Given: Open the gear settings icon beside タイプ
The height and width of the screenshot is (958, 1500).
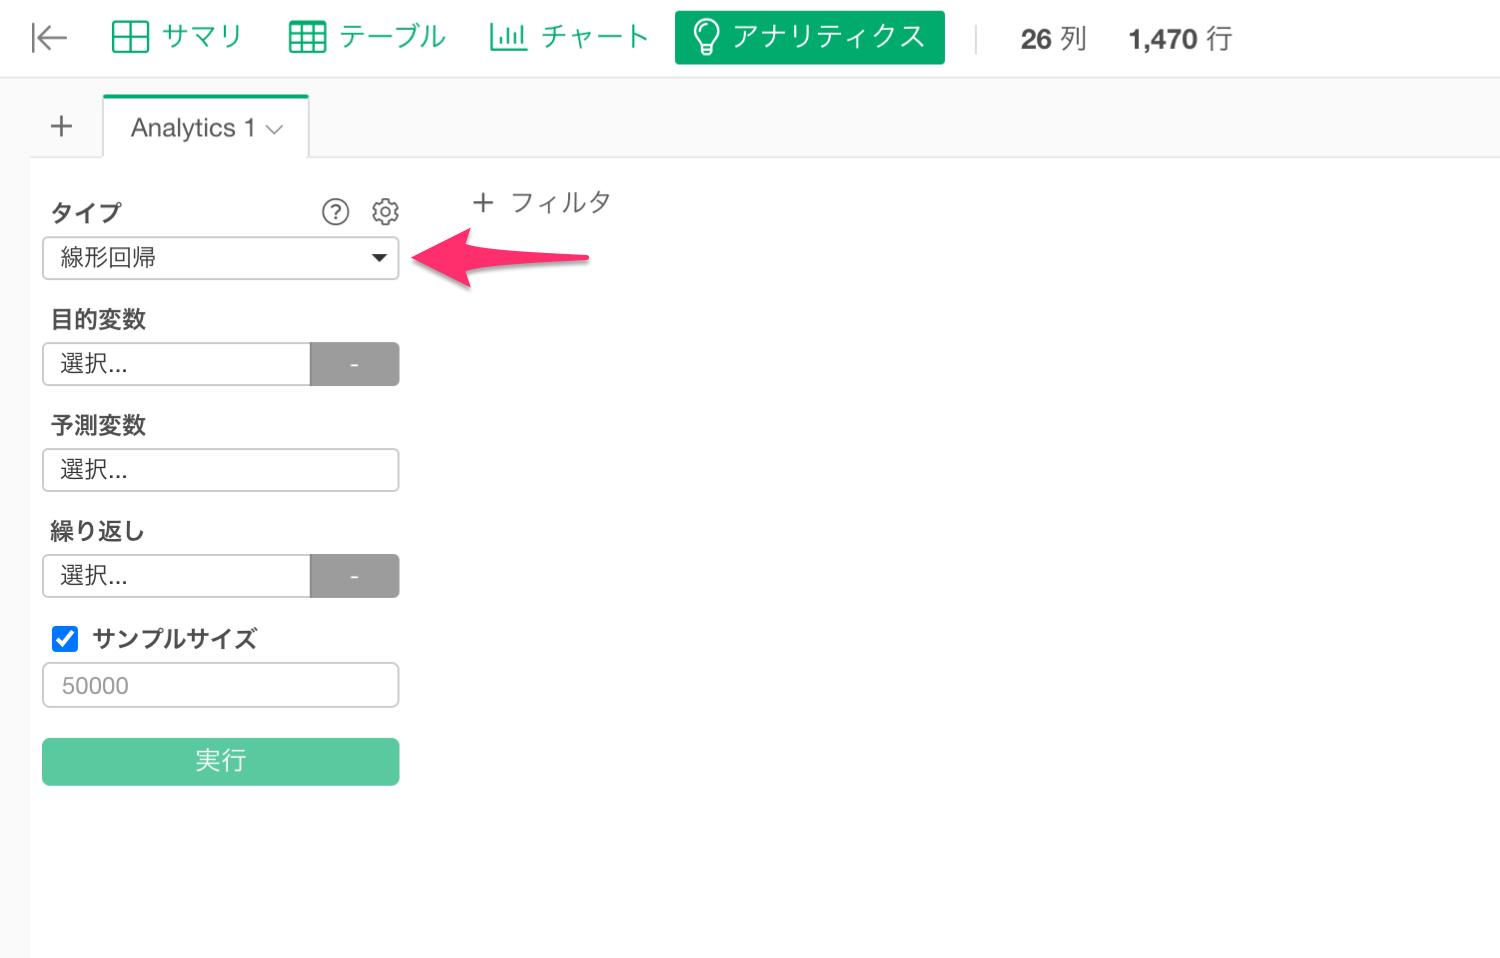Looking at the screenshot, I should (385, 211).
